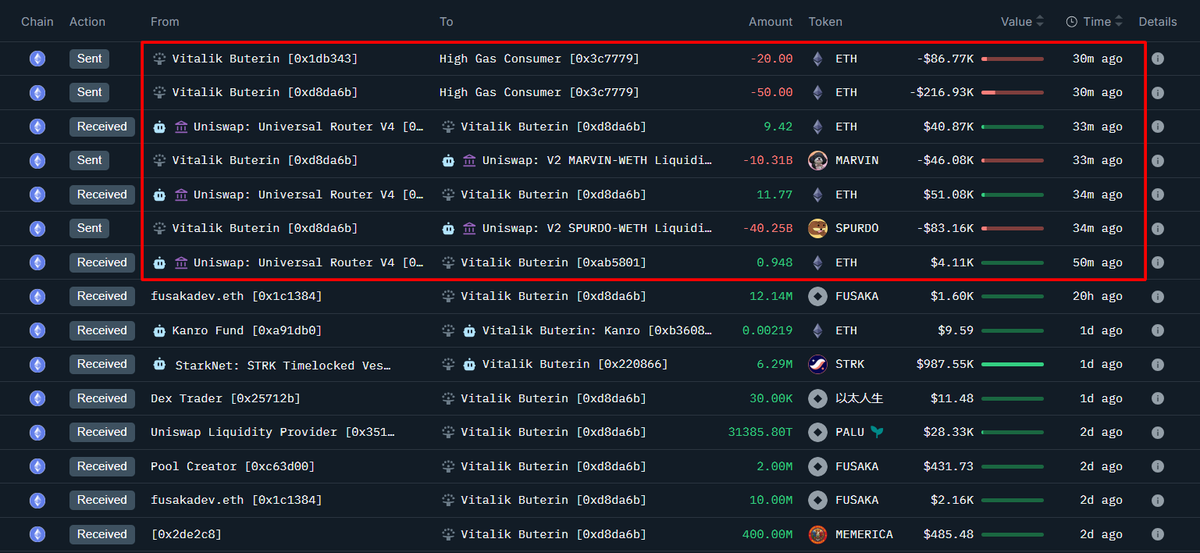Click the -40.25B amount

(x=767, y=229)
